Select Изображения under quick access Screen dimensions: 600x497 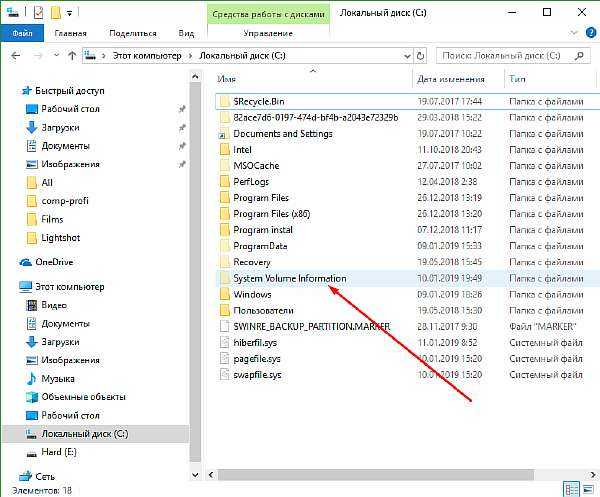pos(70,164)
